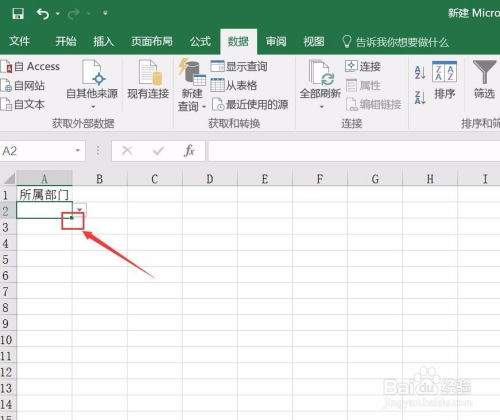Open 连接 in the connections group
Viewport: 500px width, 420px height.
363,66
